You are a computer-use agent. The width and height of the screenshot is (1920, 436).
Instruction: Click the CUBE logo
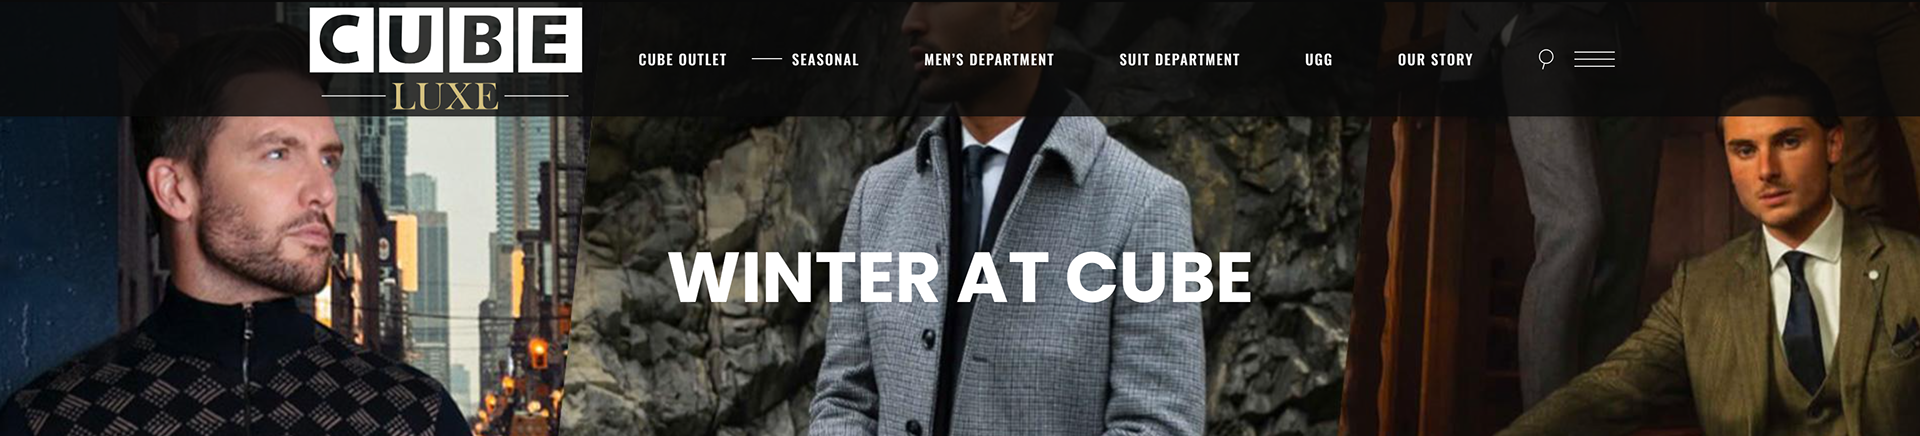click(x=445, y=40)
